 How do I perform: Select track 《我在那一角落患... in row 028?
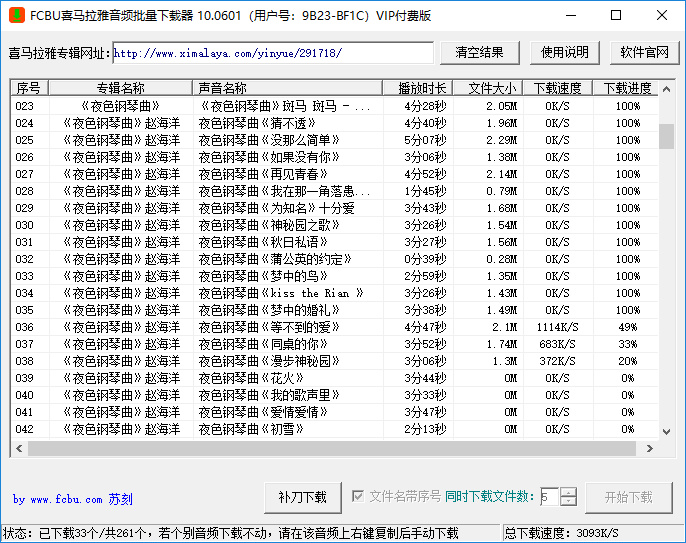tap(285, 191)
